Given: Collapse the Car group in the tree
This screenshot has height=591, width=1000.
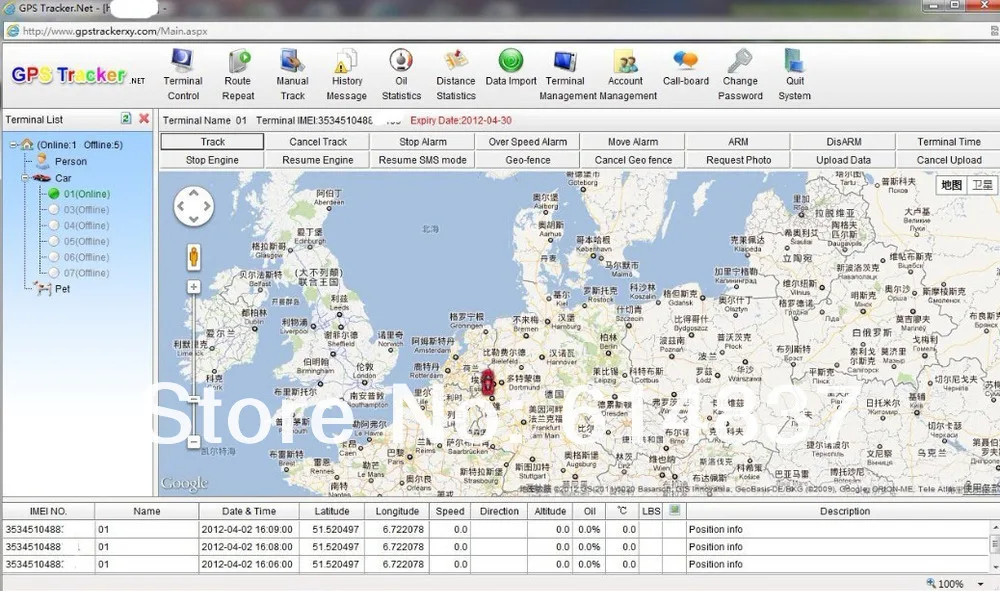Looking at the screenshot, I should coord(24,178).
